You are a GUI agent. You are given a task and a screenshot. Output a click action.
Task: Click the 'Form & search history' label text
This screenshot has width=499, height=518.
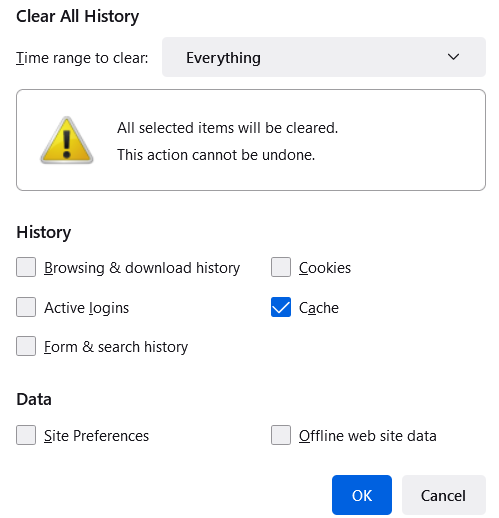pyautogui.click(x=116, y=347)
